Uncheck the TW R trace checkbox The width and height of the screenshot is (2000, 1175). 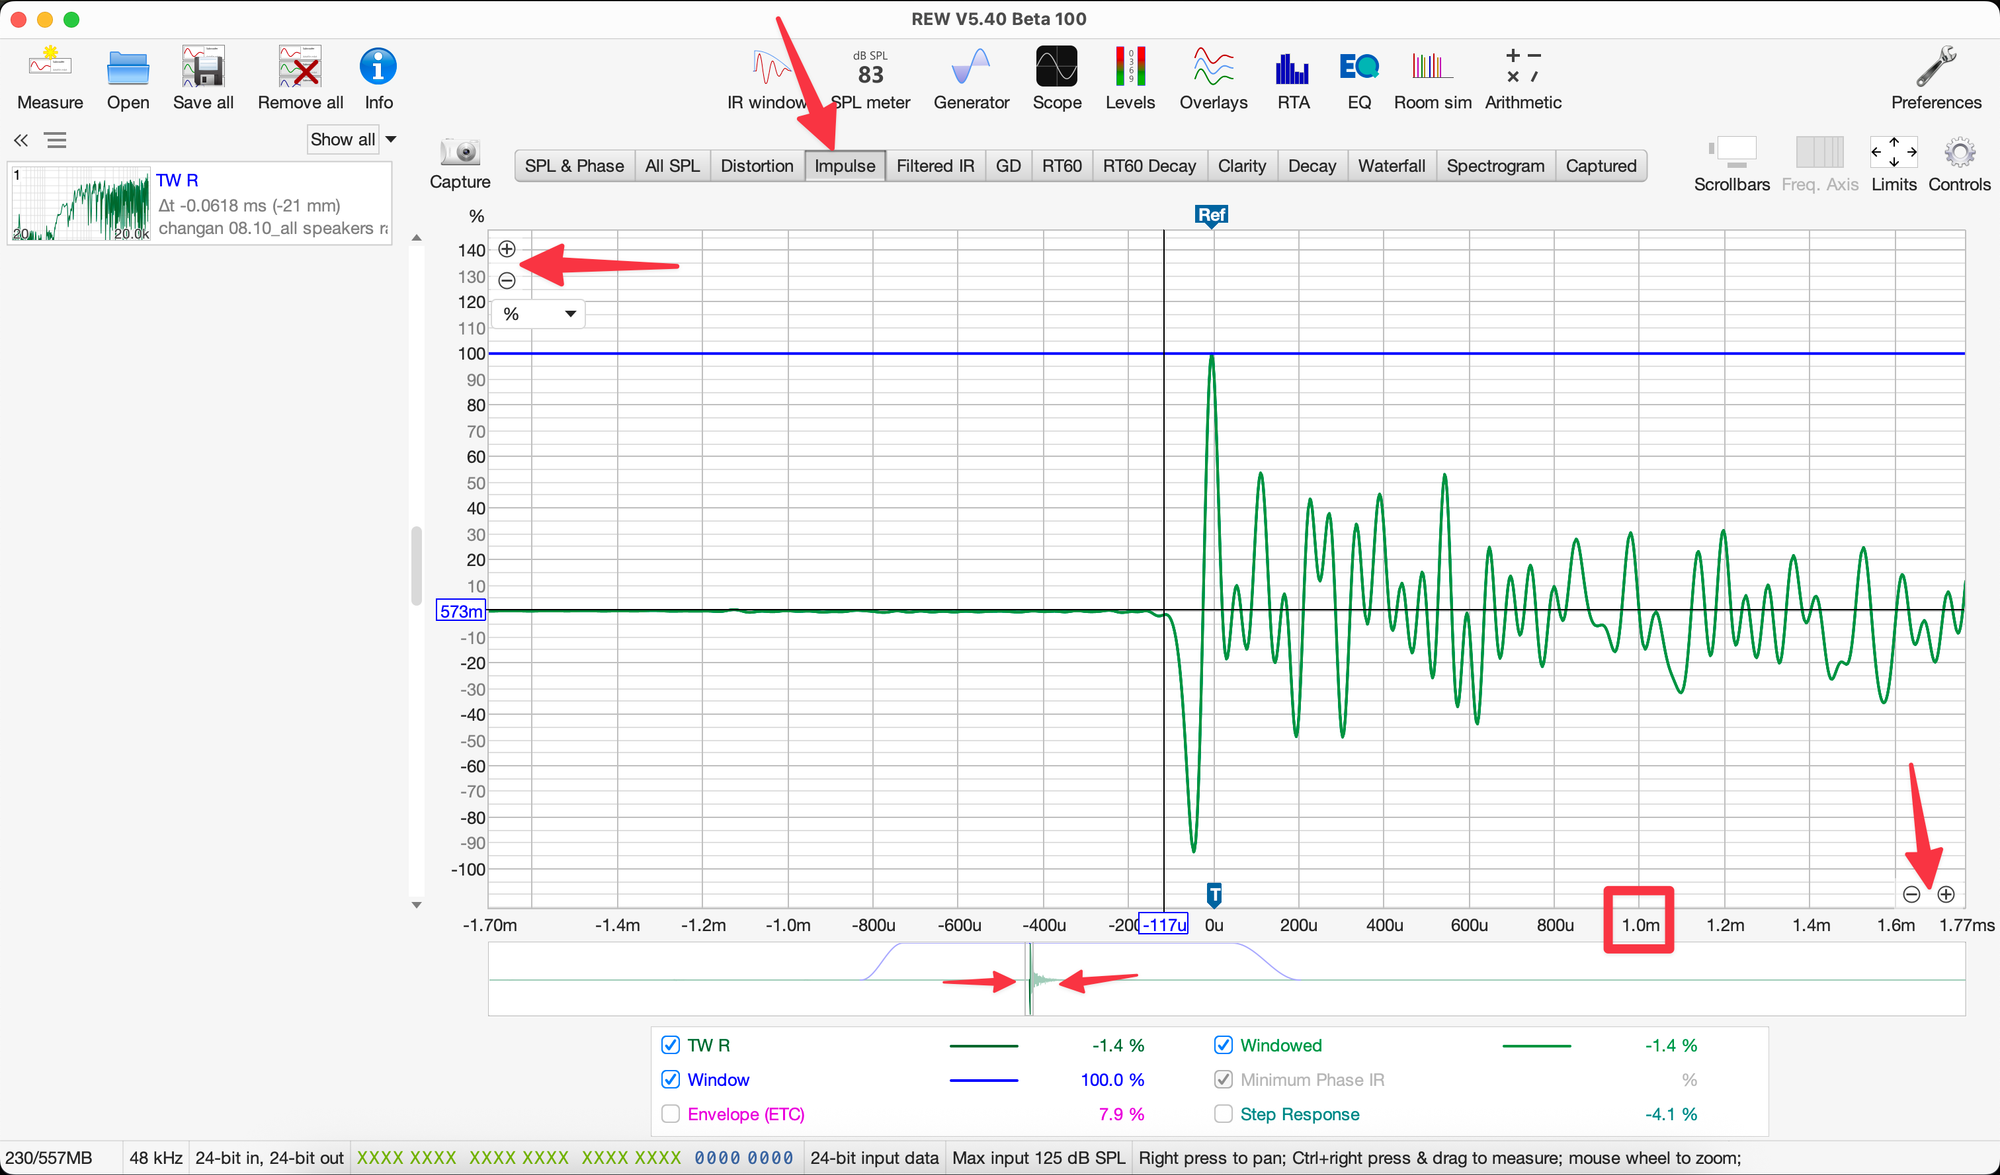671,1045
